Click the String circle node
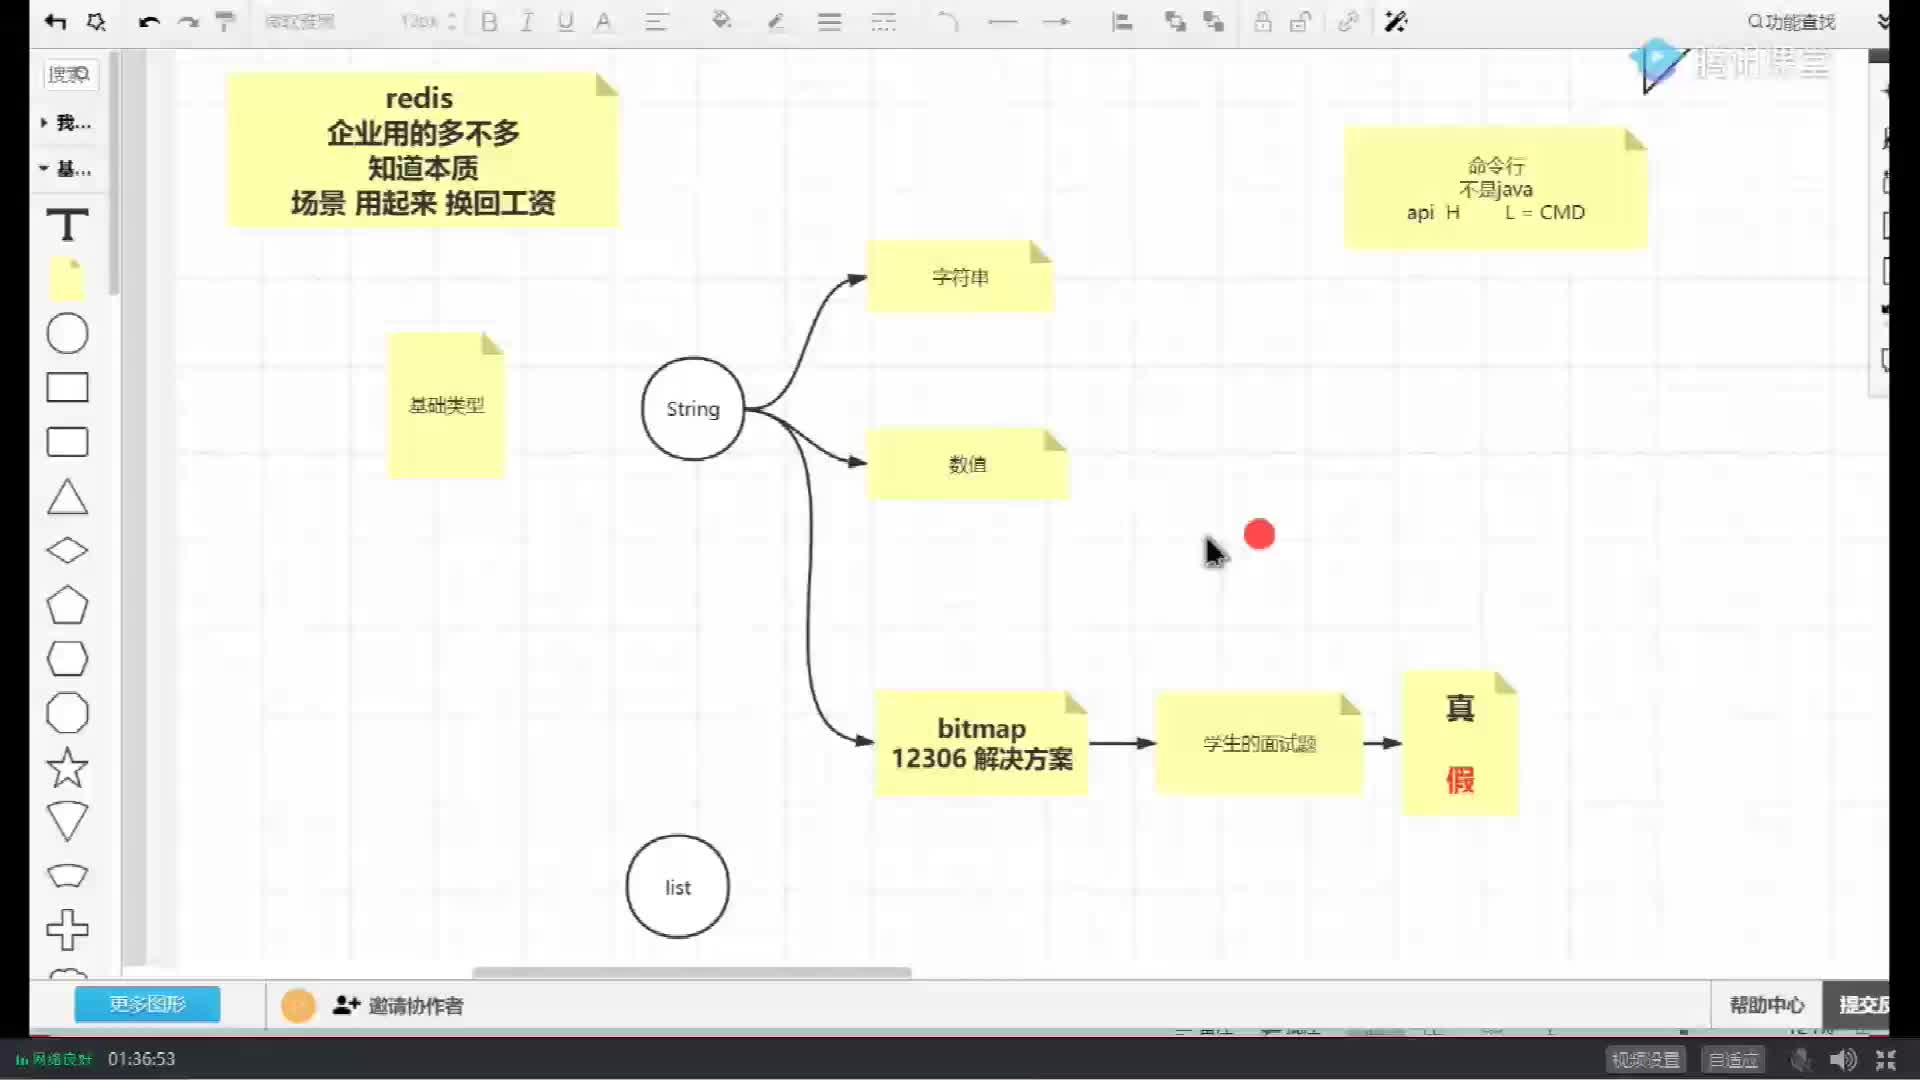1920x1080 pixels. click(x=693, y=409)
